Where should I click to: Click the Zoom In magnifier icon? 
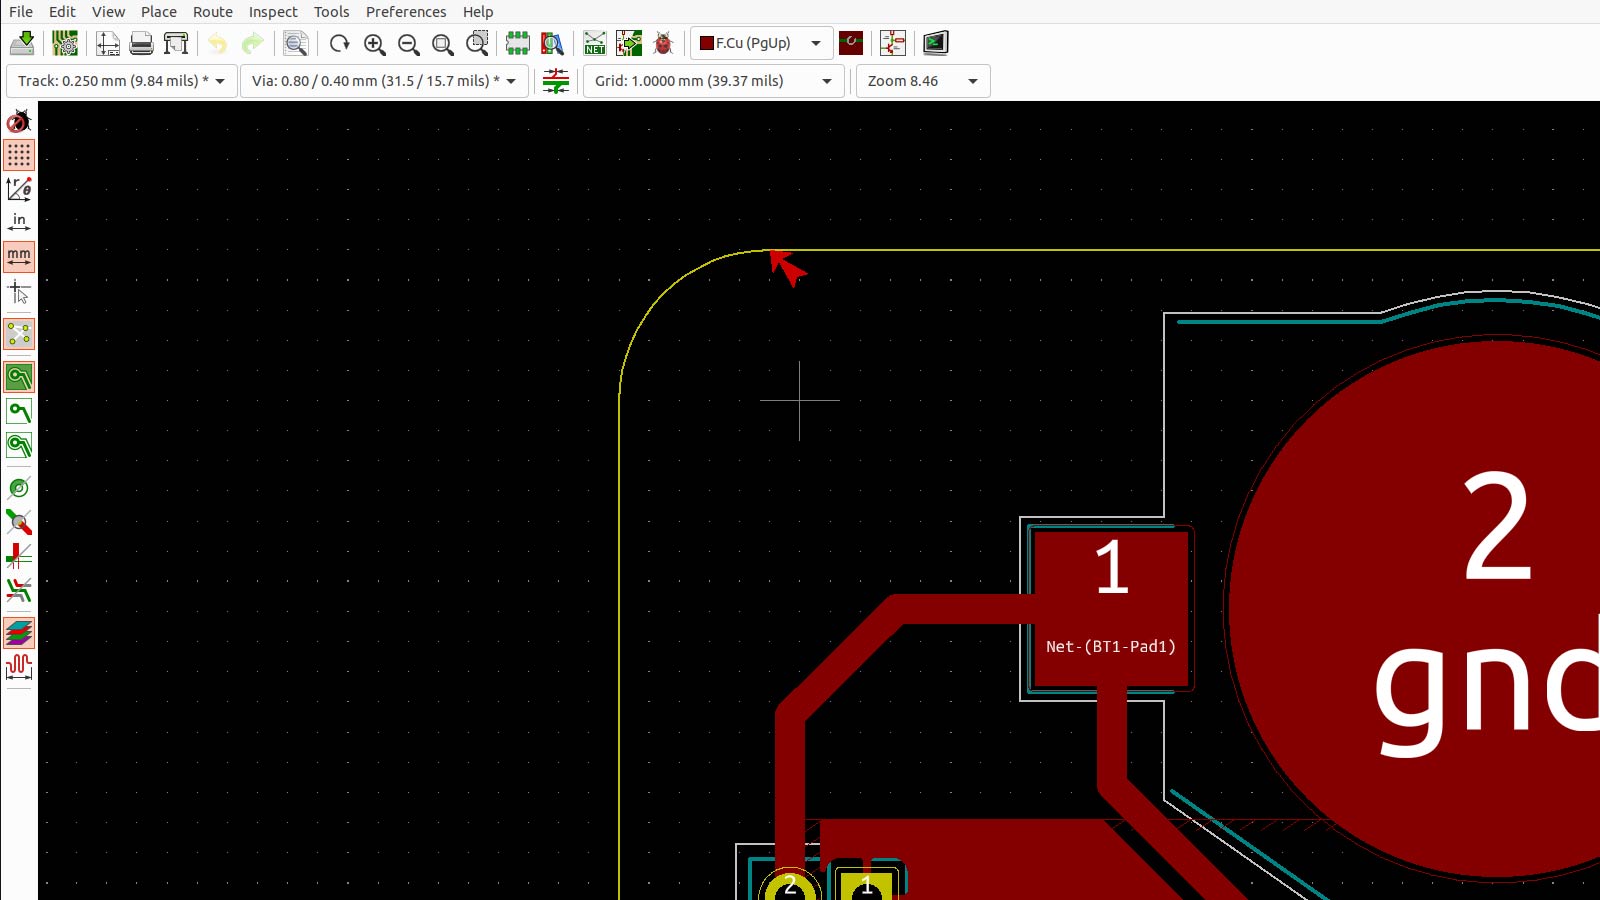coord(375,43)
